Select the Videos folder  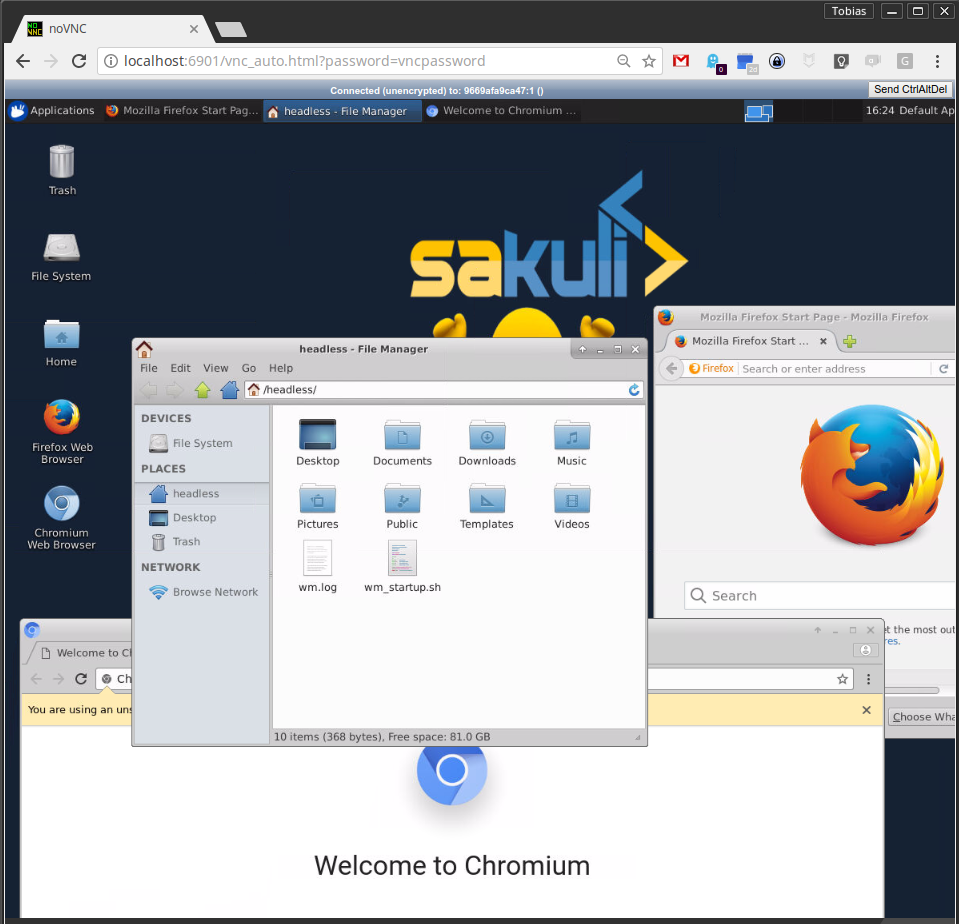click(x=571, y=506)
